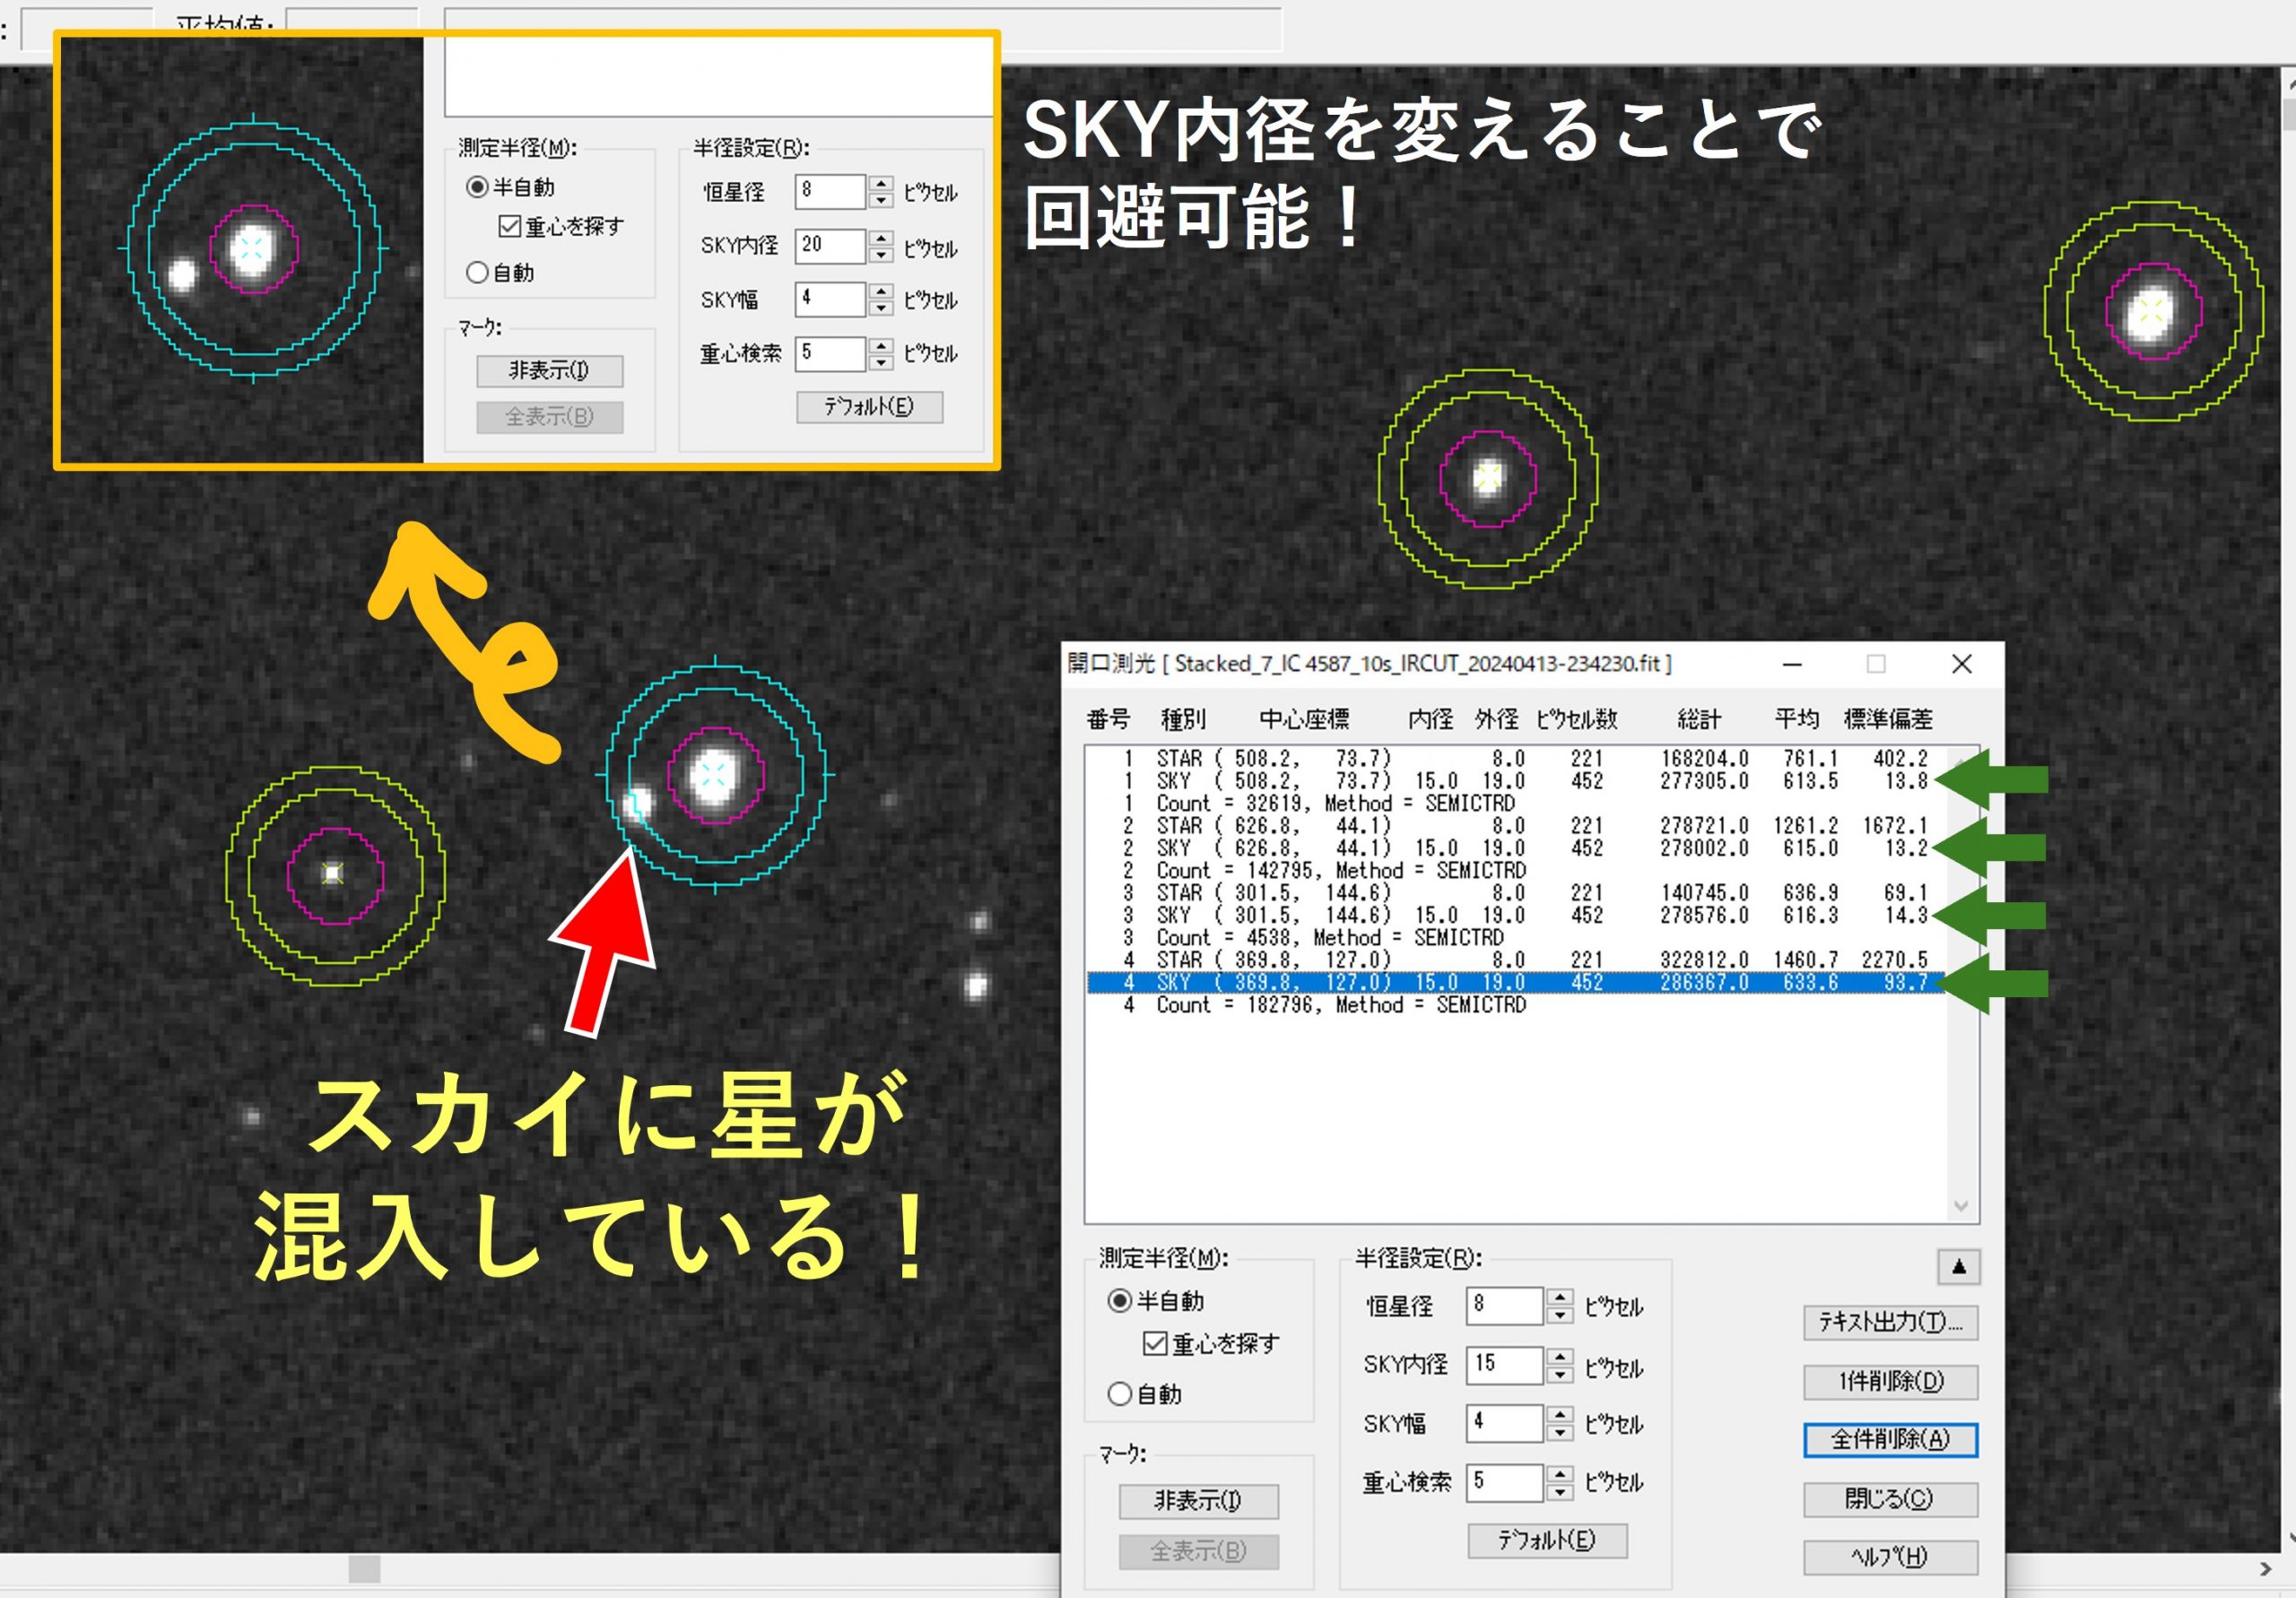The width and height of the screenshot is (2296, 1598).
Task: Hide marks with 非表示(I) button in dialog
Action: 1197,1500
